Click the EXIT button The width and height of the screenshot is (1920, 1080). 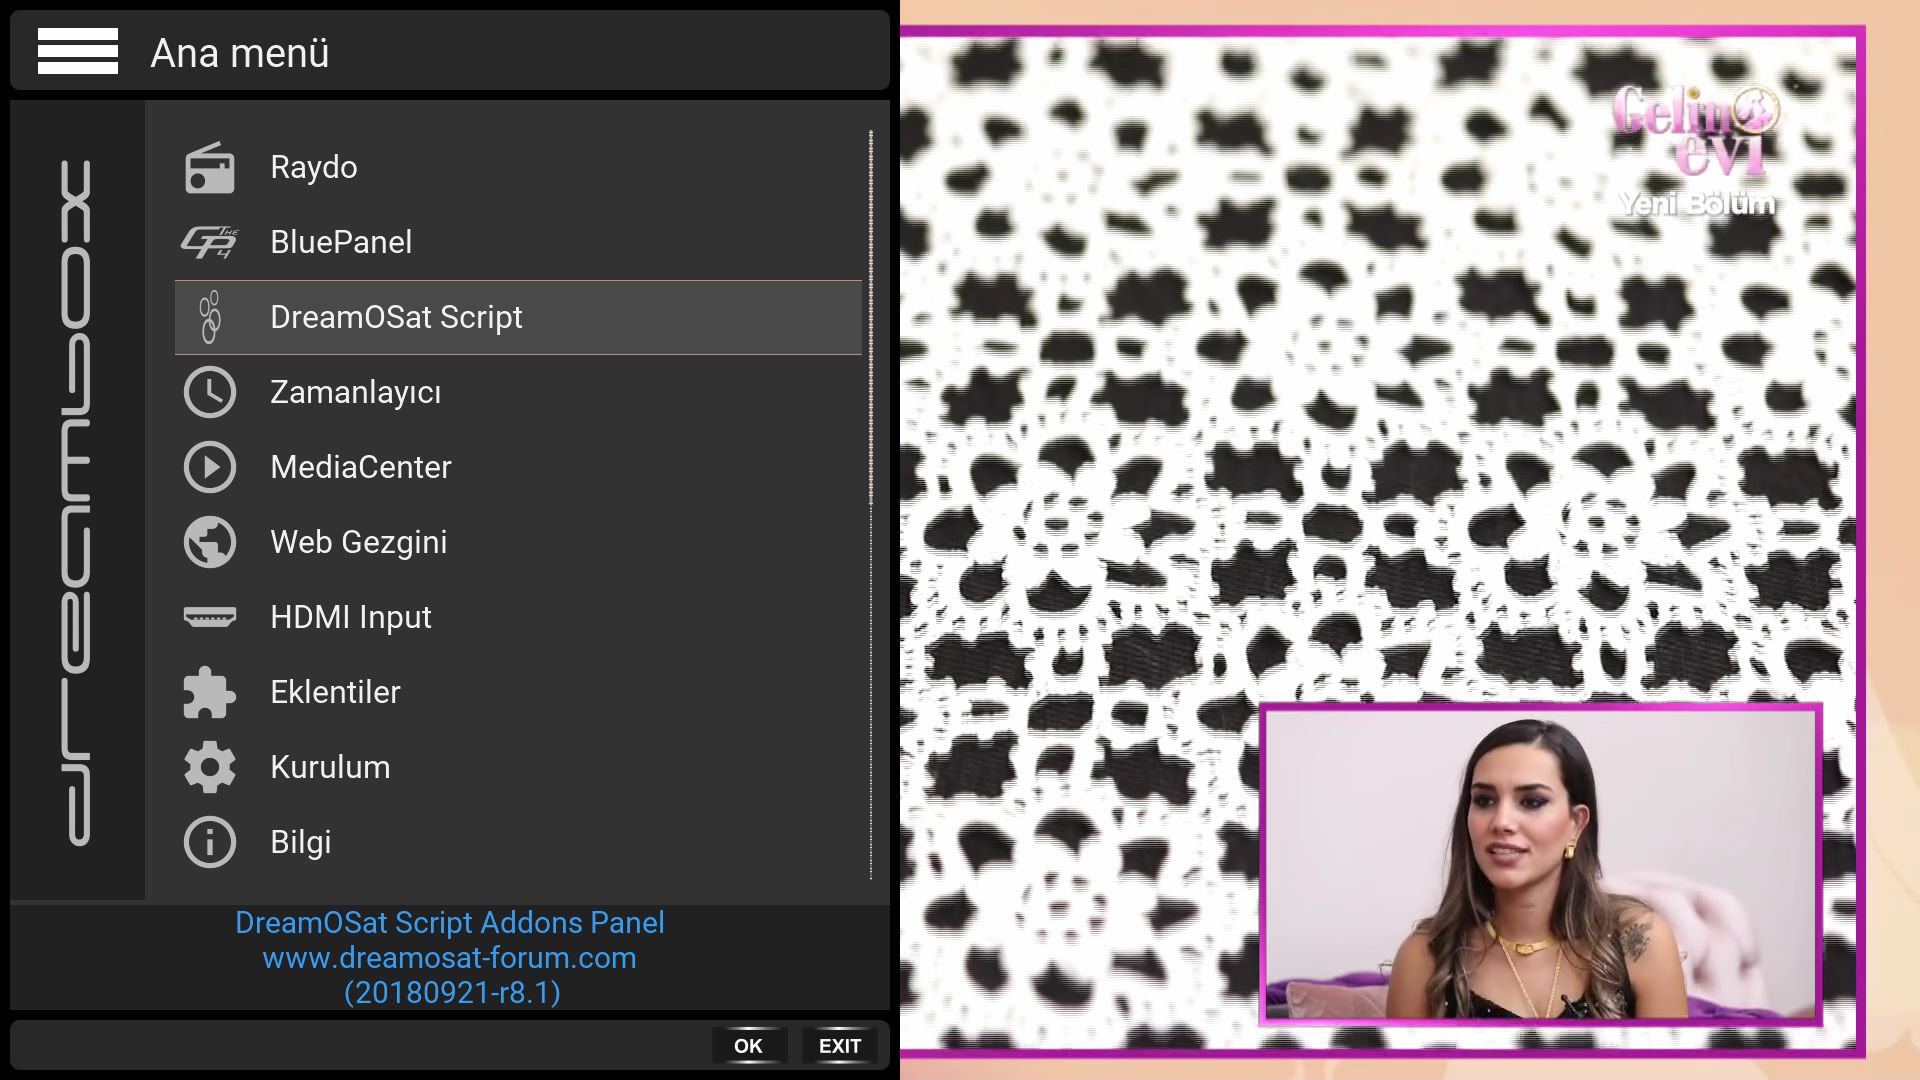pyautogui.click(x=840, y=1046)
